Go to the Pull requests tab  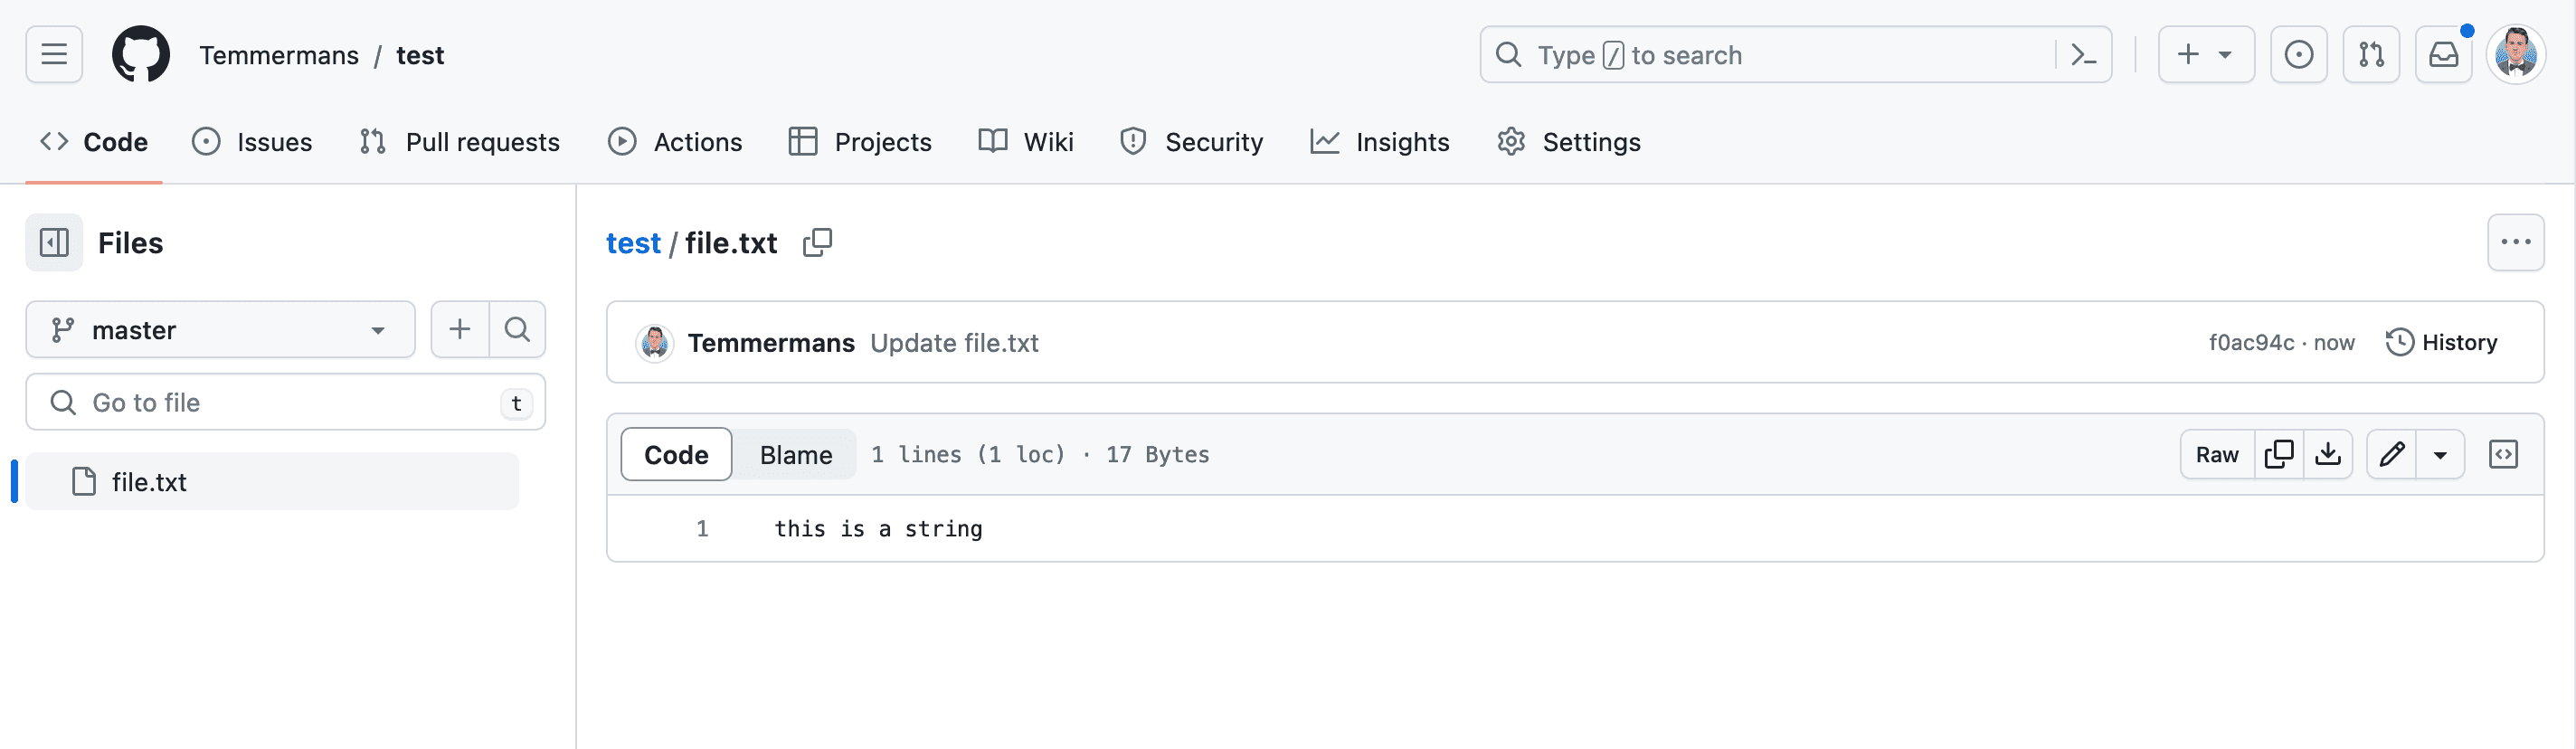460,142
